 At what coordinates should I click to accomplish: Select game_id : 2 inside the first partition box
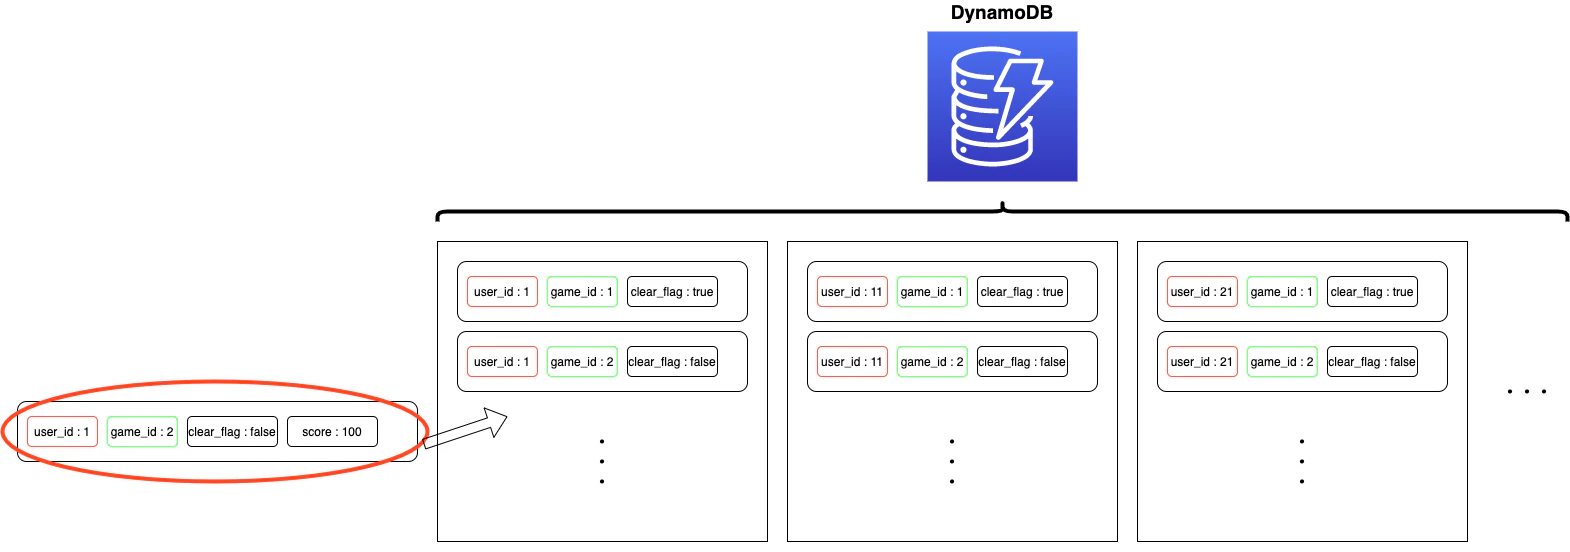coord(582,362)
